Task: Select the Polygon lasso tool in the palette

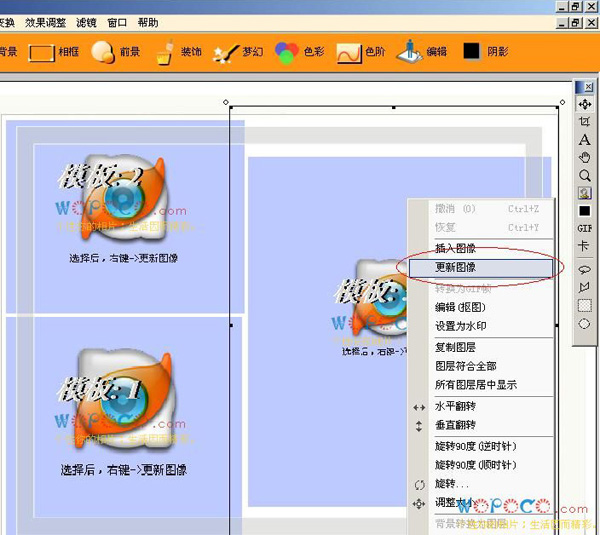Action: click(x=584, y=287)
